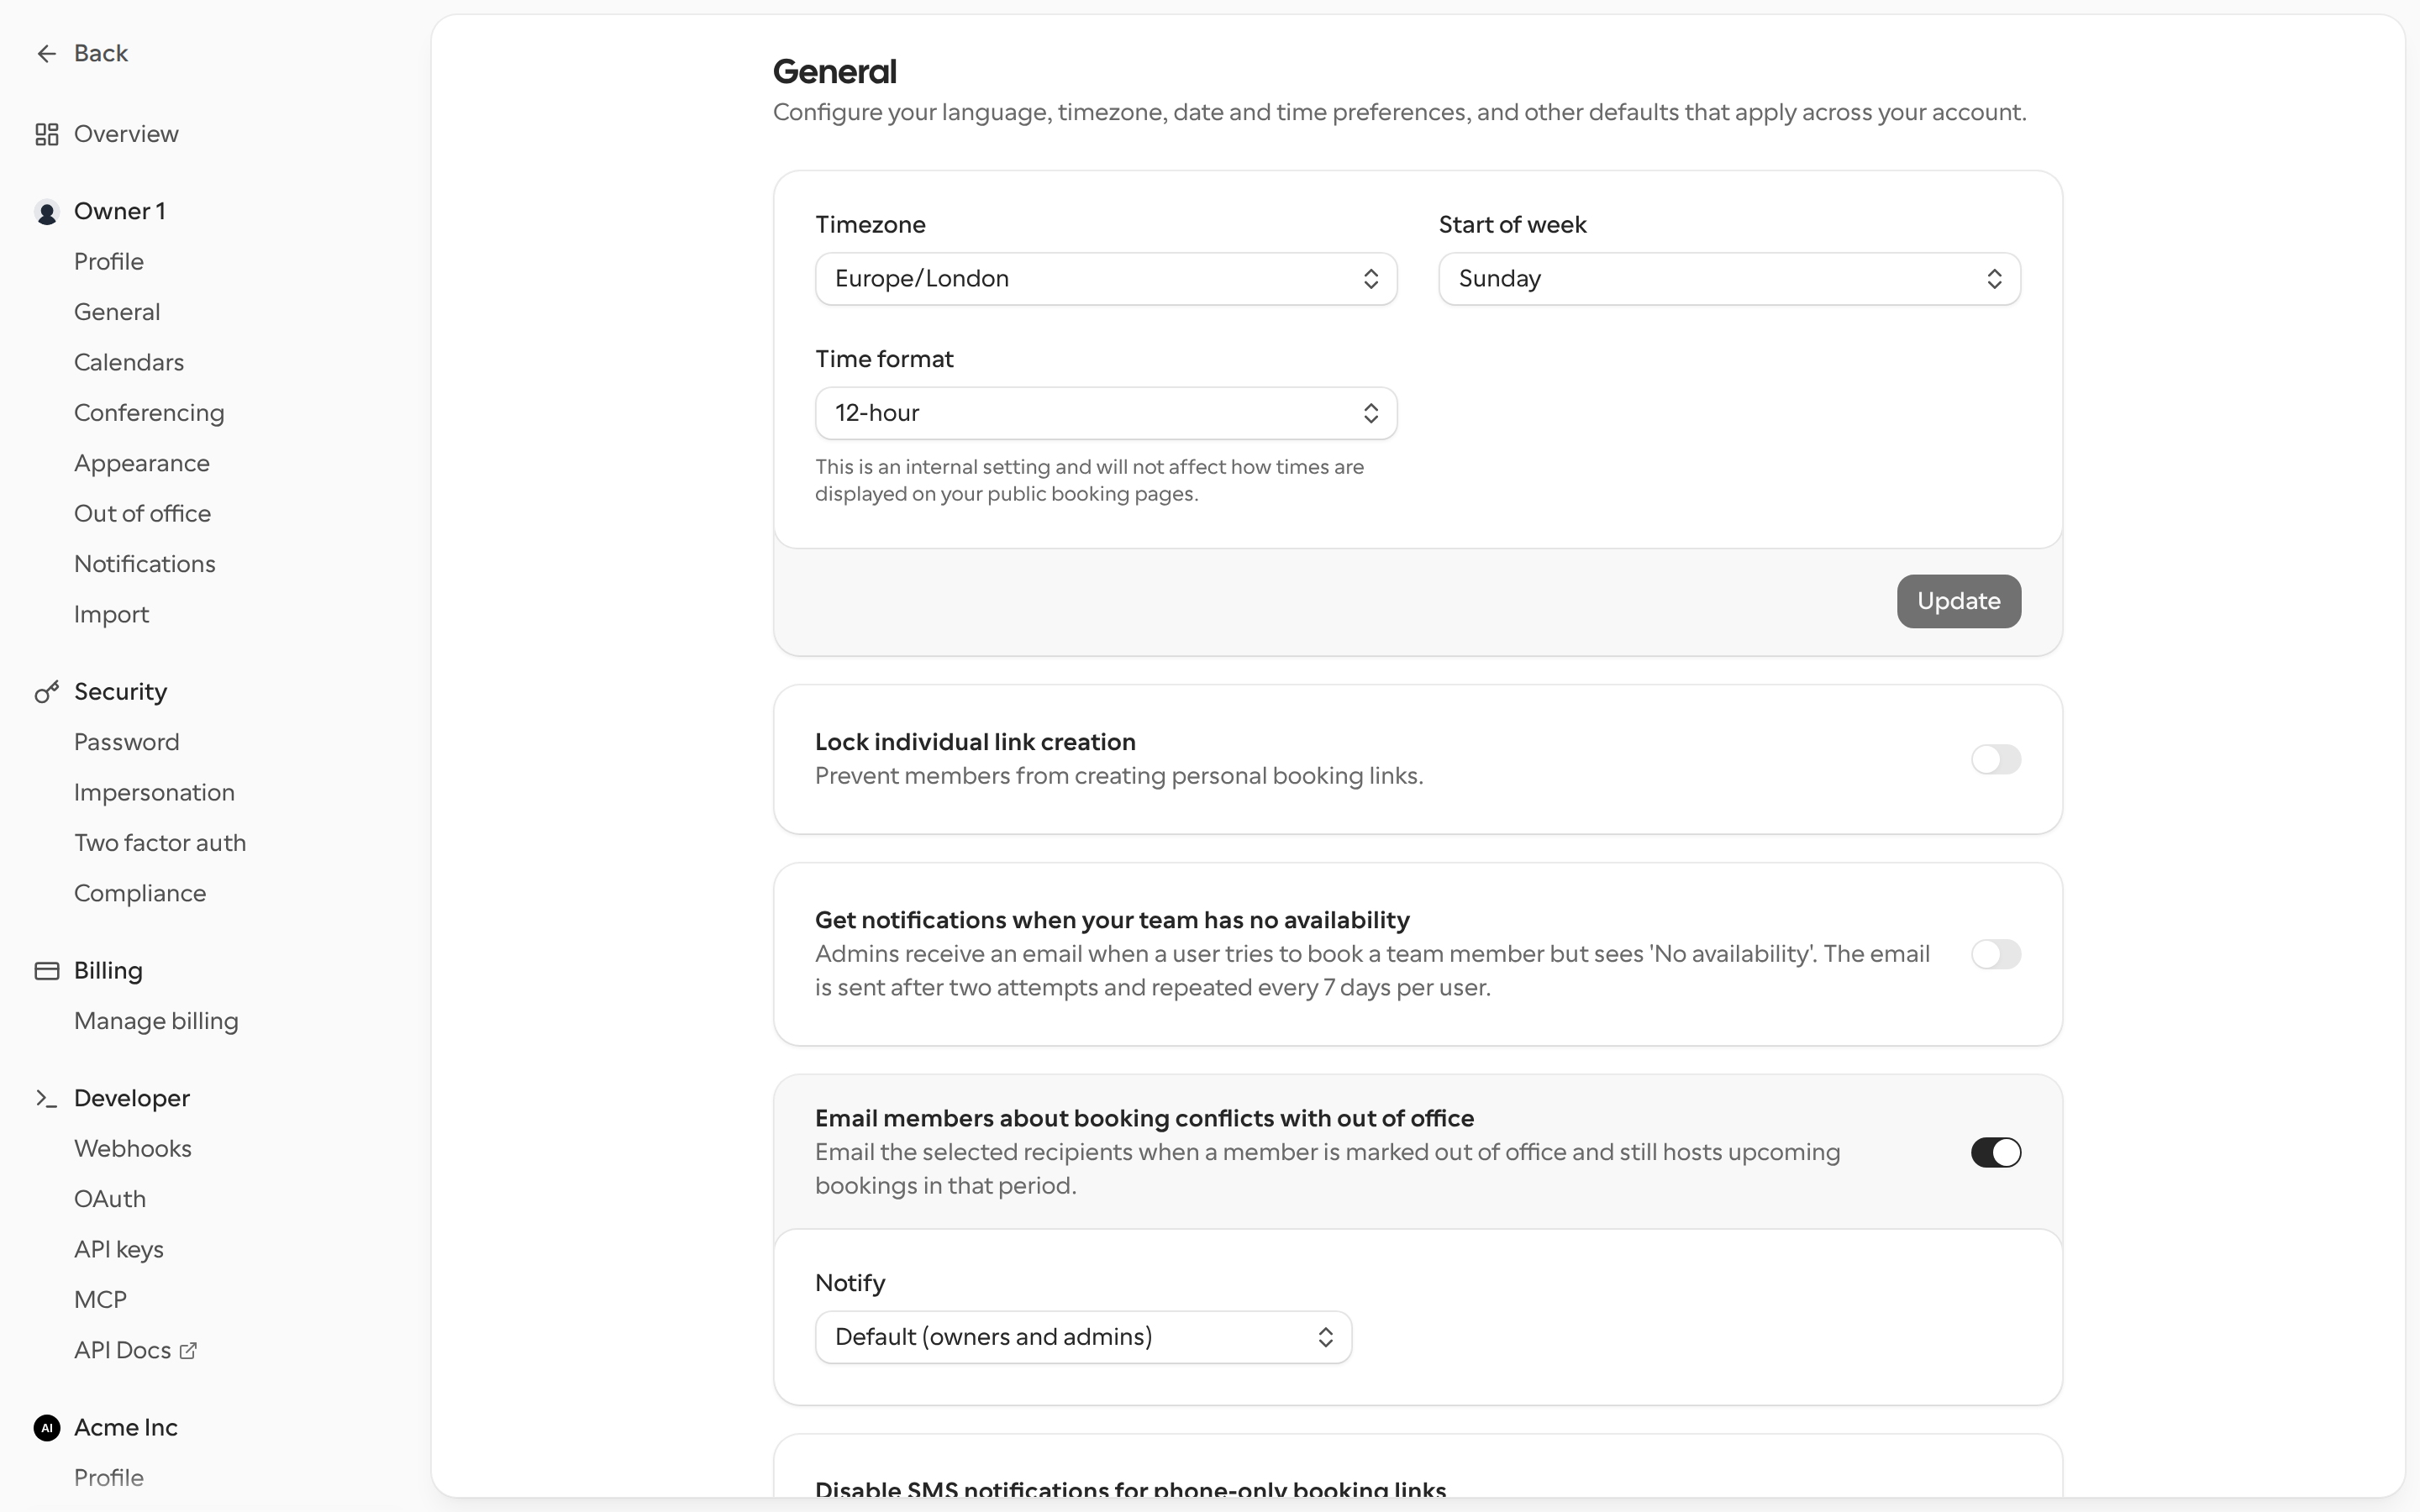Open Conferencing settings
Viewport: 2420px width, 1512px height.
[x=149, y=413]
